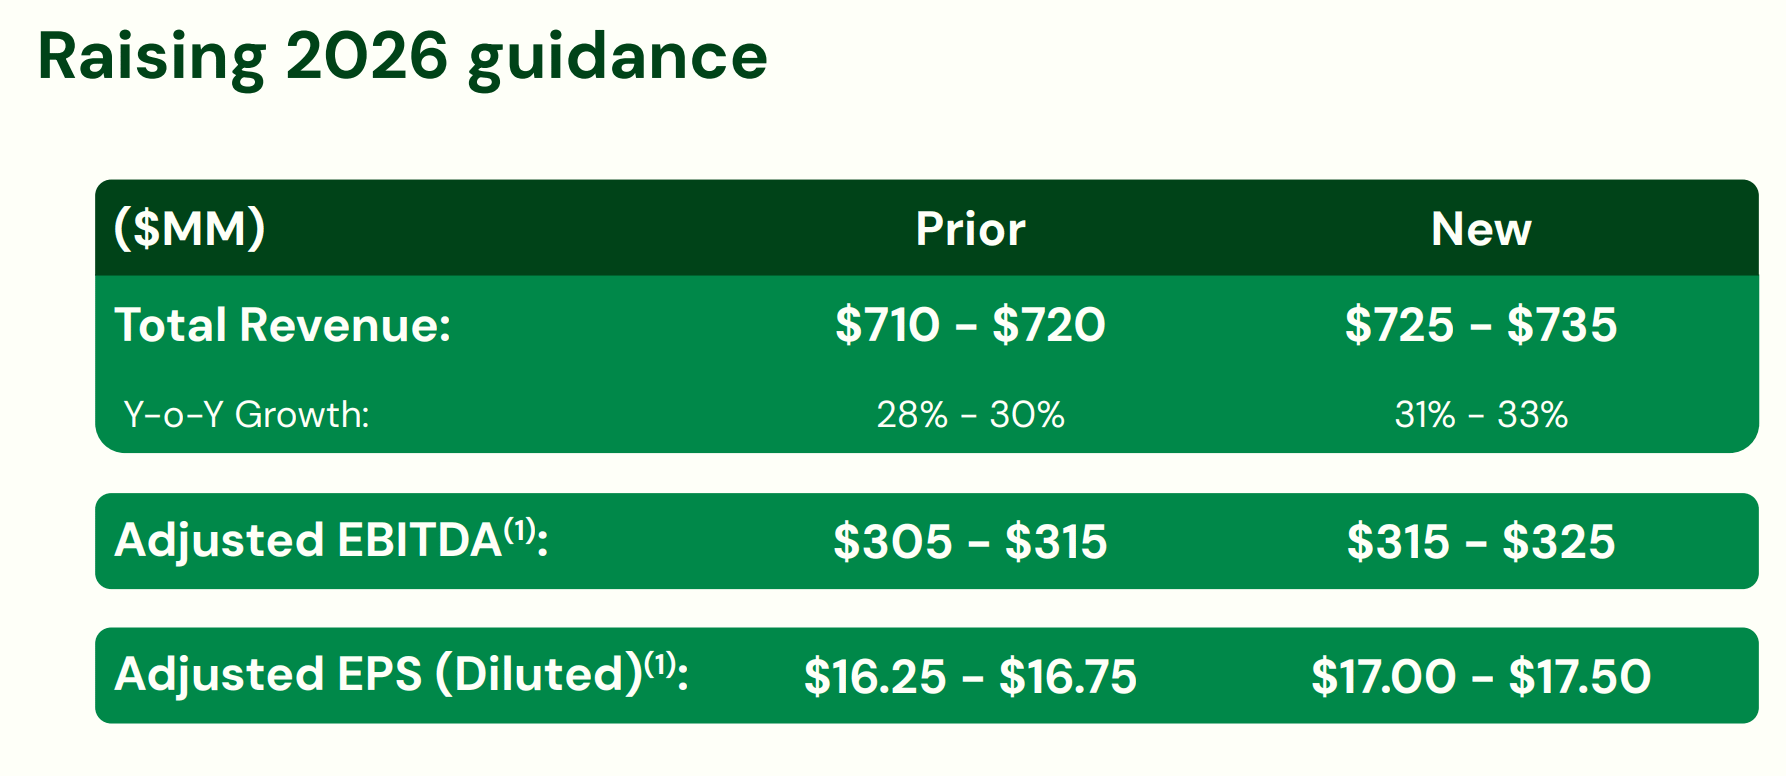Screen dimensions: 1786x776
Task: Click the EBITDA footnote (1) superscript
Action: coord(520,530)
